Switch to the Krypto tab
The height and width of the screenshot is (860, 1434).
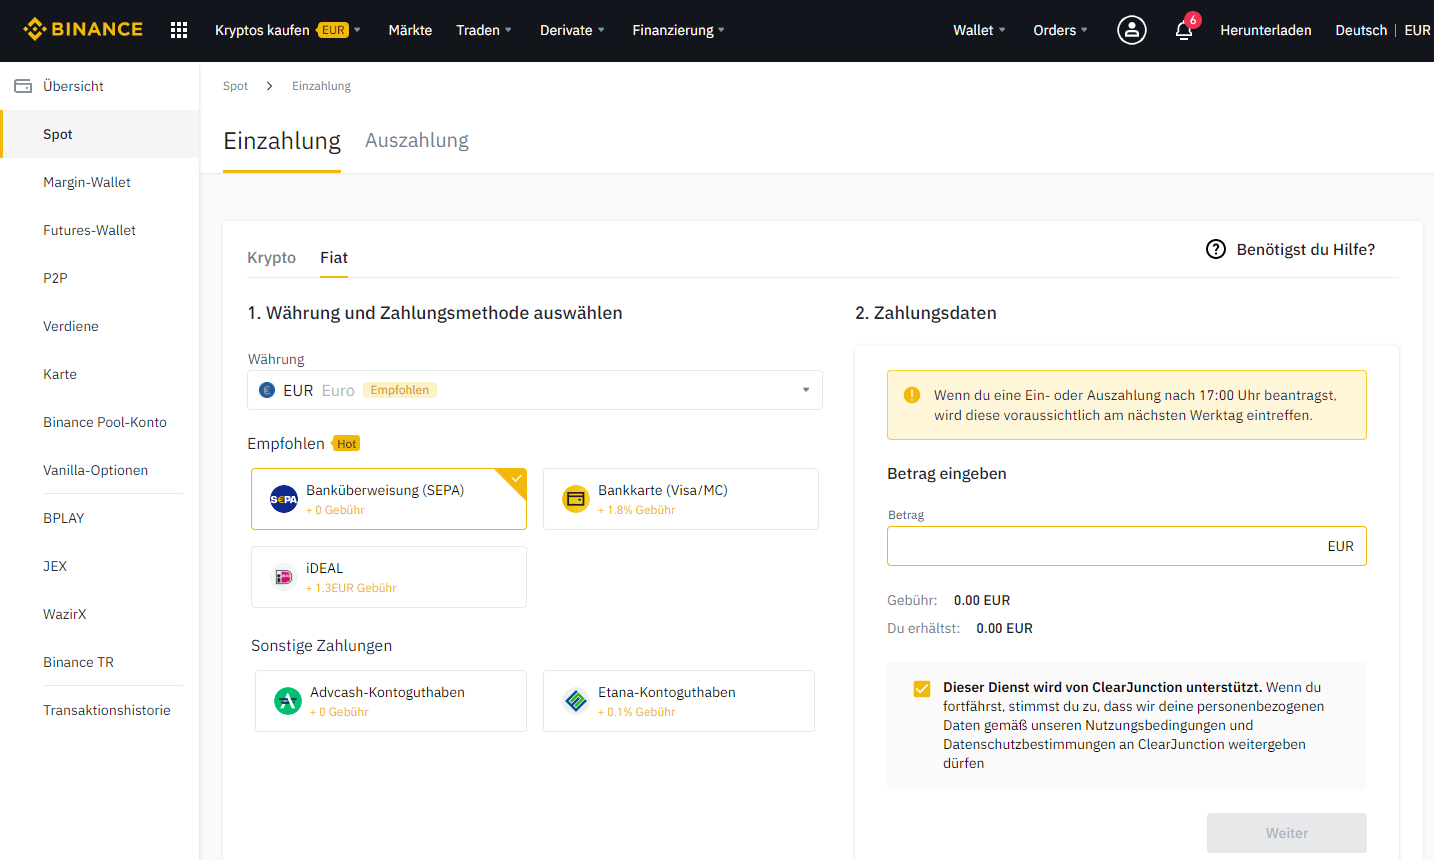coord(272,257)
